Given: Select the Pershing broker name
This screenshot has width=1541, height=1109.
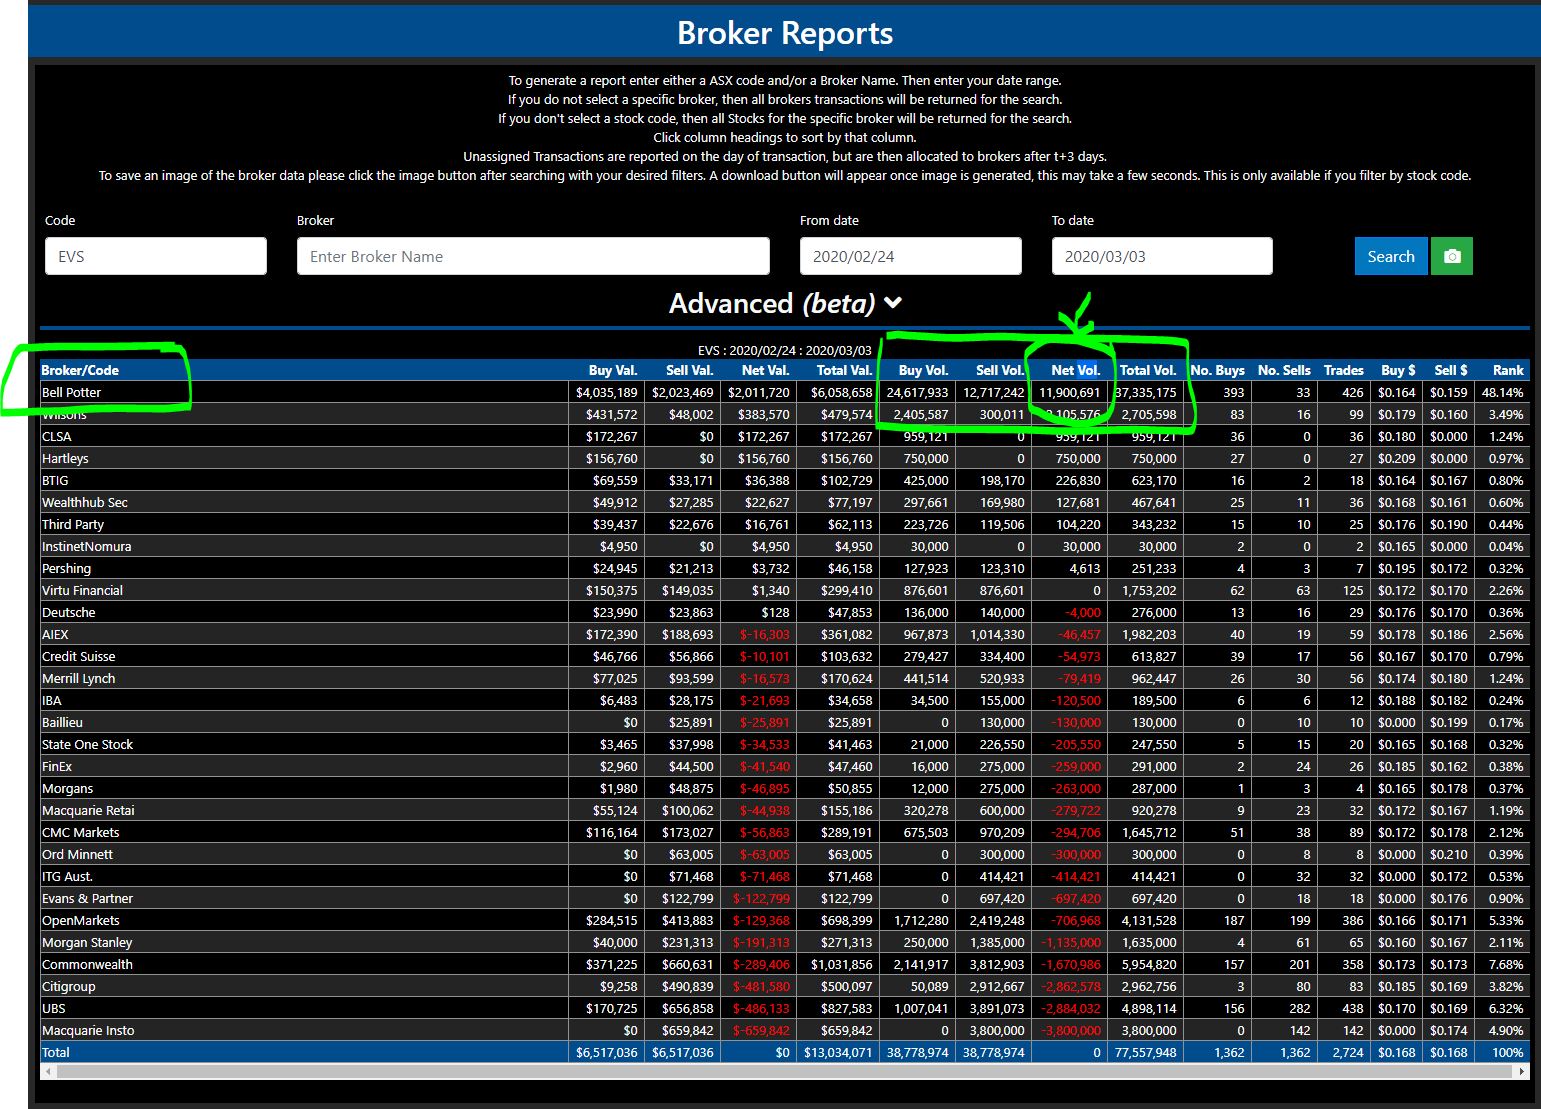Looking at the screenshot, I should (66, 568).
